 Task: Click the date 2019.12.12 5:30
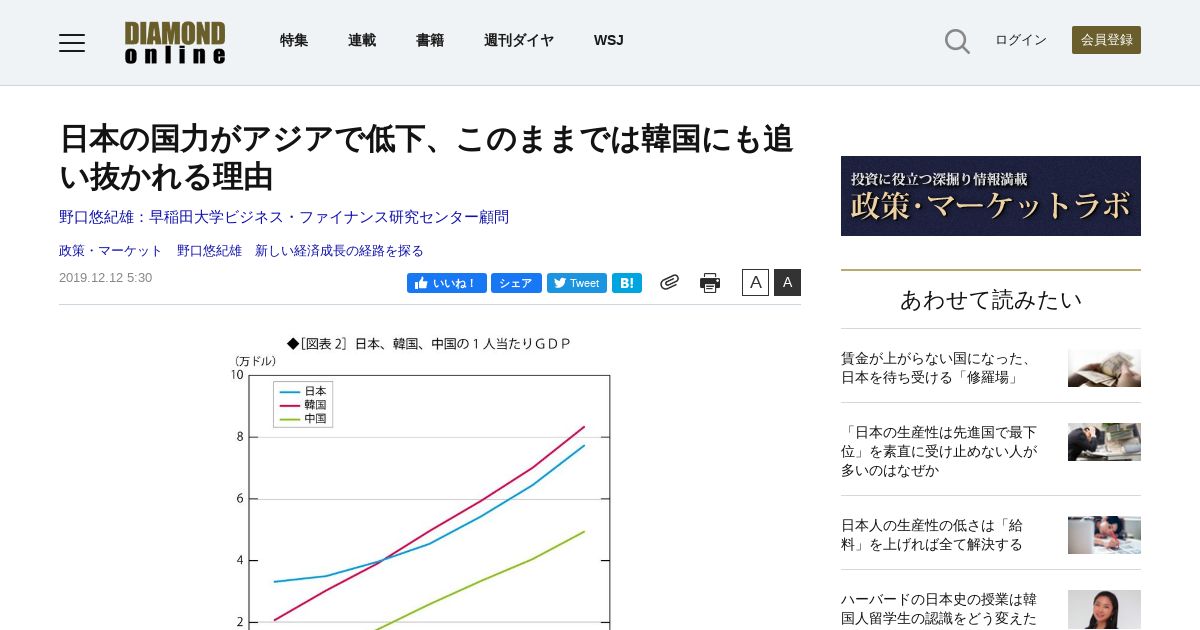tap(105, 278)
